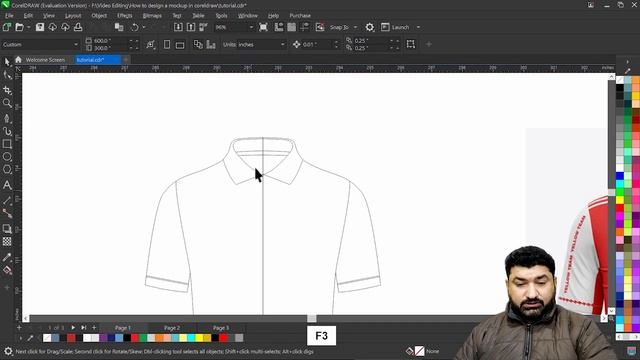Image resolution: width=640 pixels, height=360 pixels.
Task: Save the document with disk icon
Action: coord(40,27)
